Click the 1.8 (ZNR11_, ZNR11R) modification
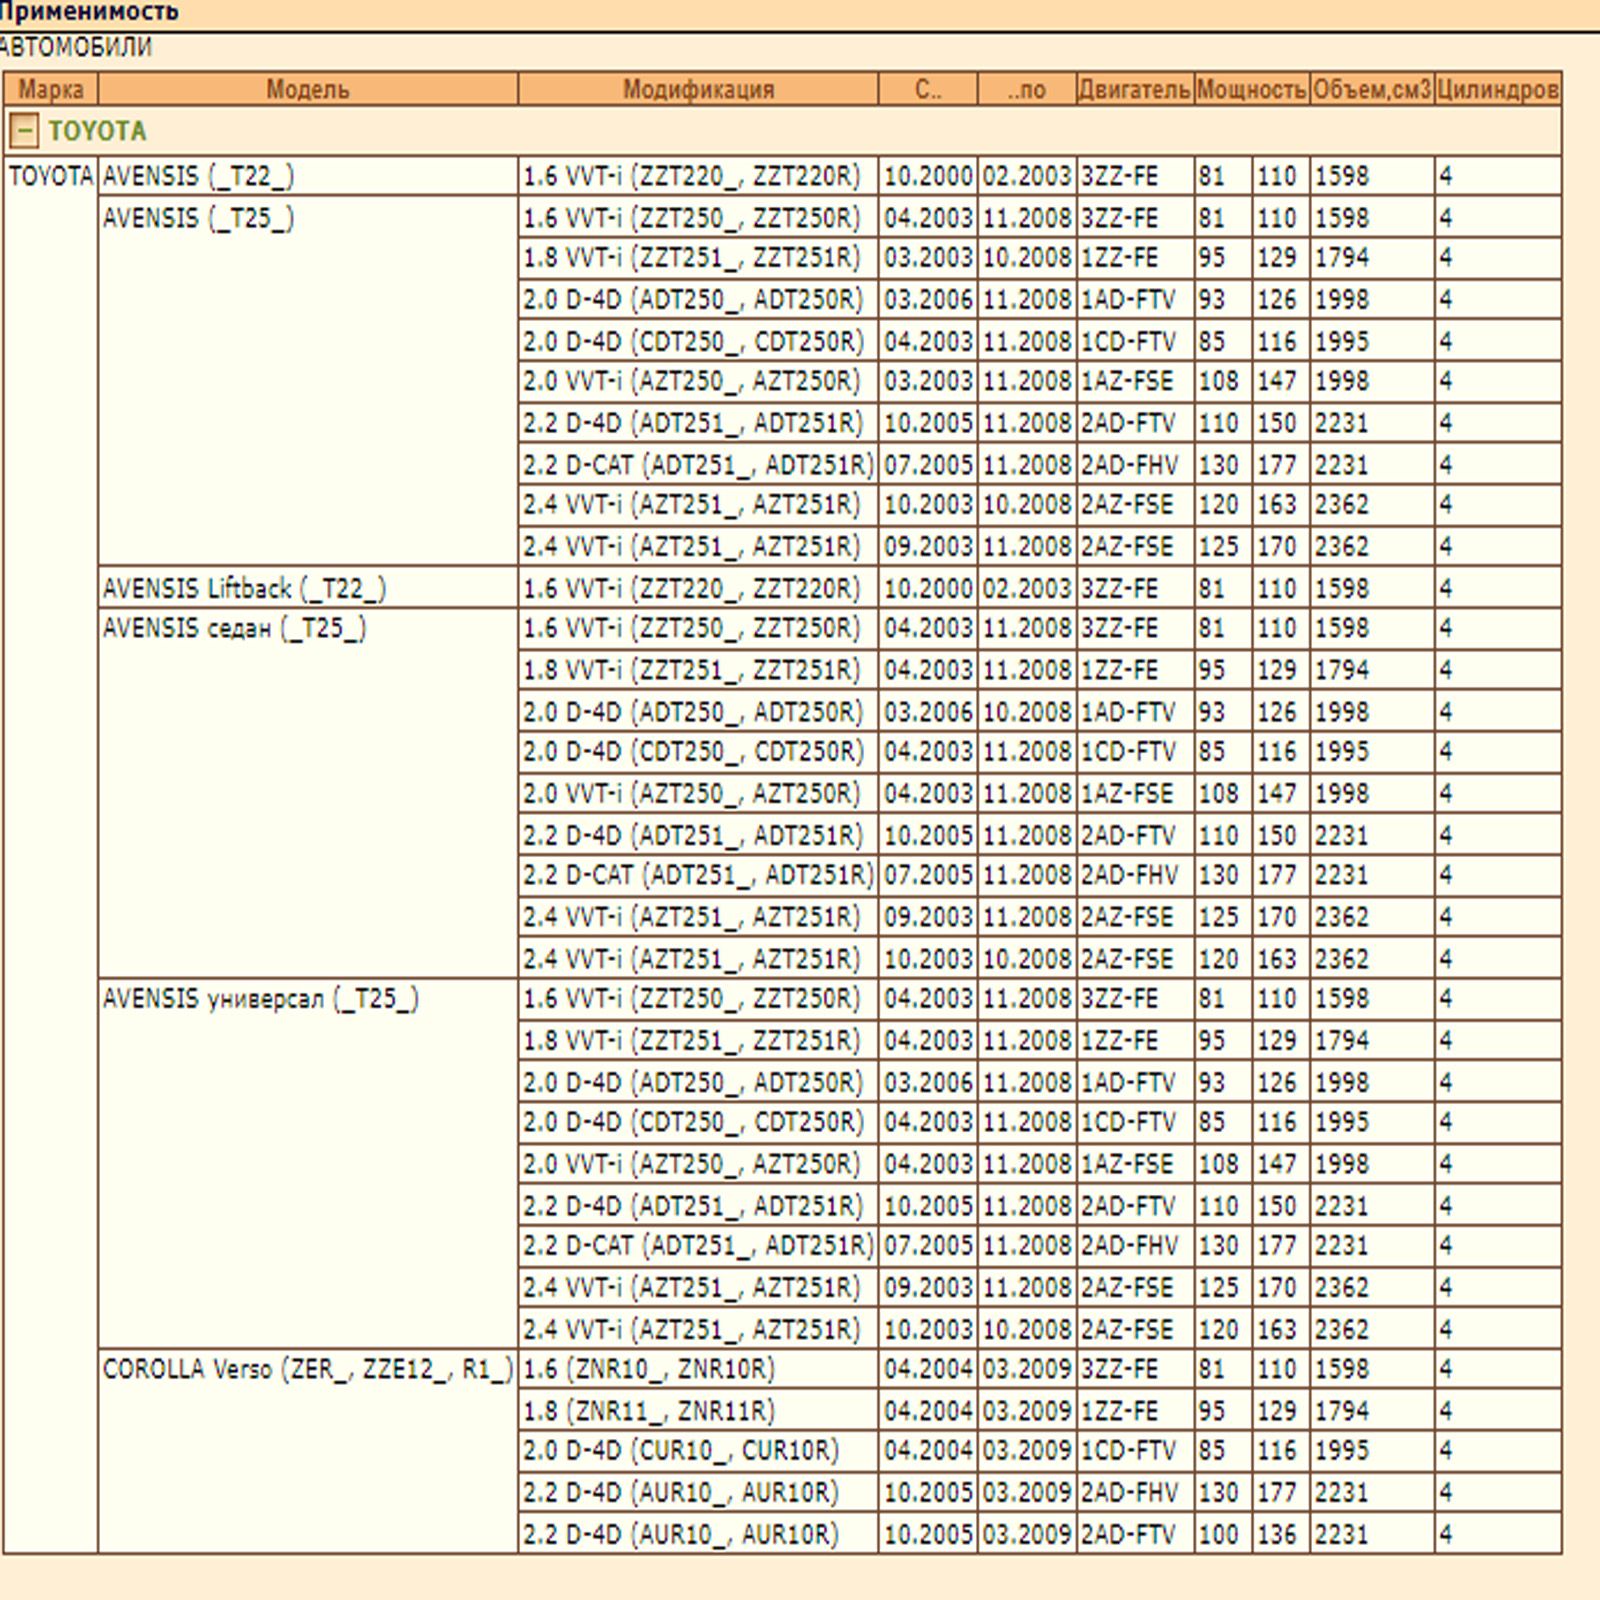The height and width of the screenshot is (1600, 1600). (648, 1411)
